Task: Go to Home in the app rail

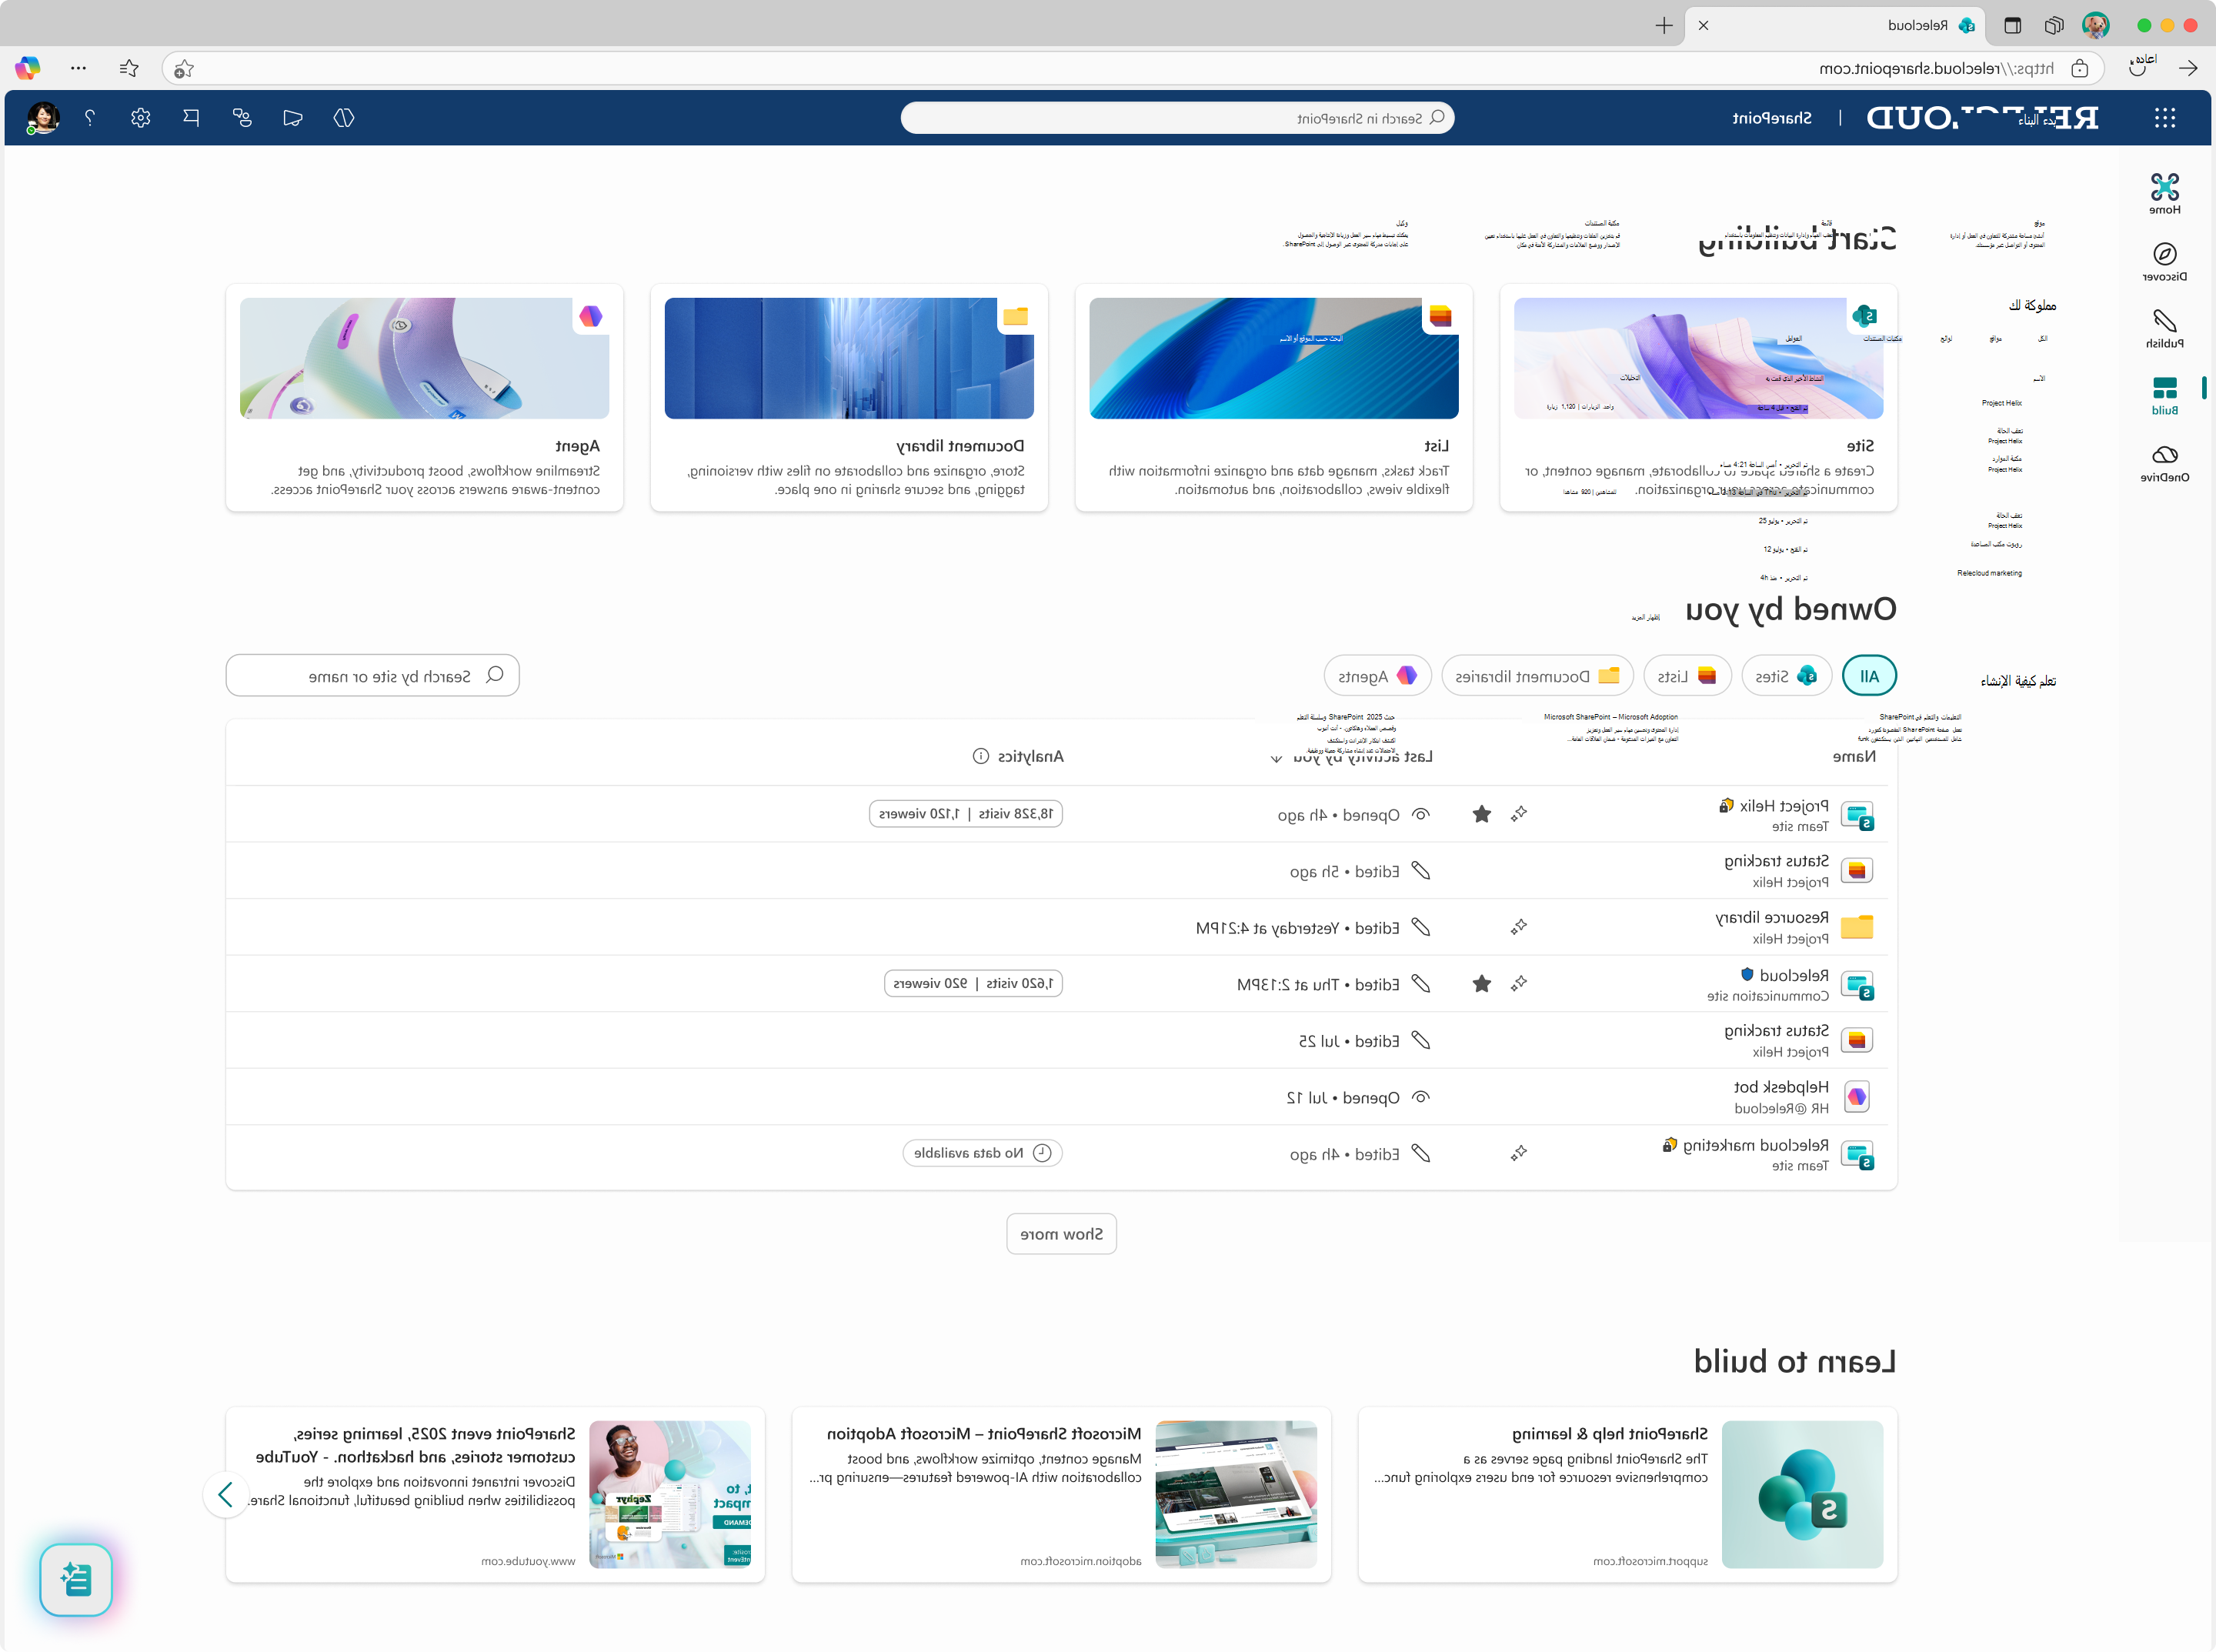Action: [2164, 194]
